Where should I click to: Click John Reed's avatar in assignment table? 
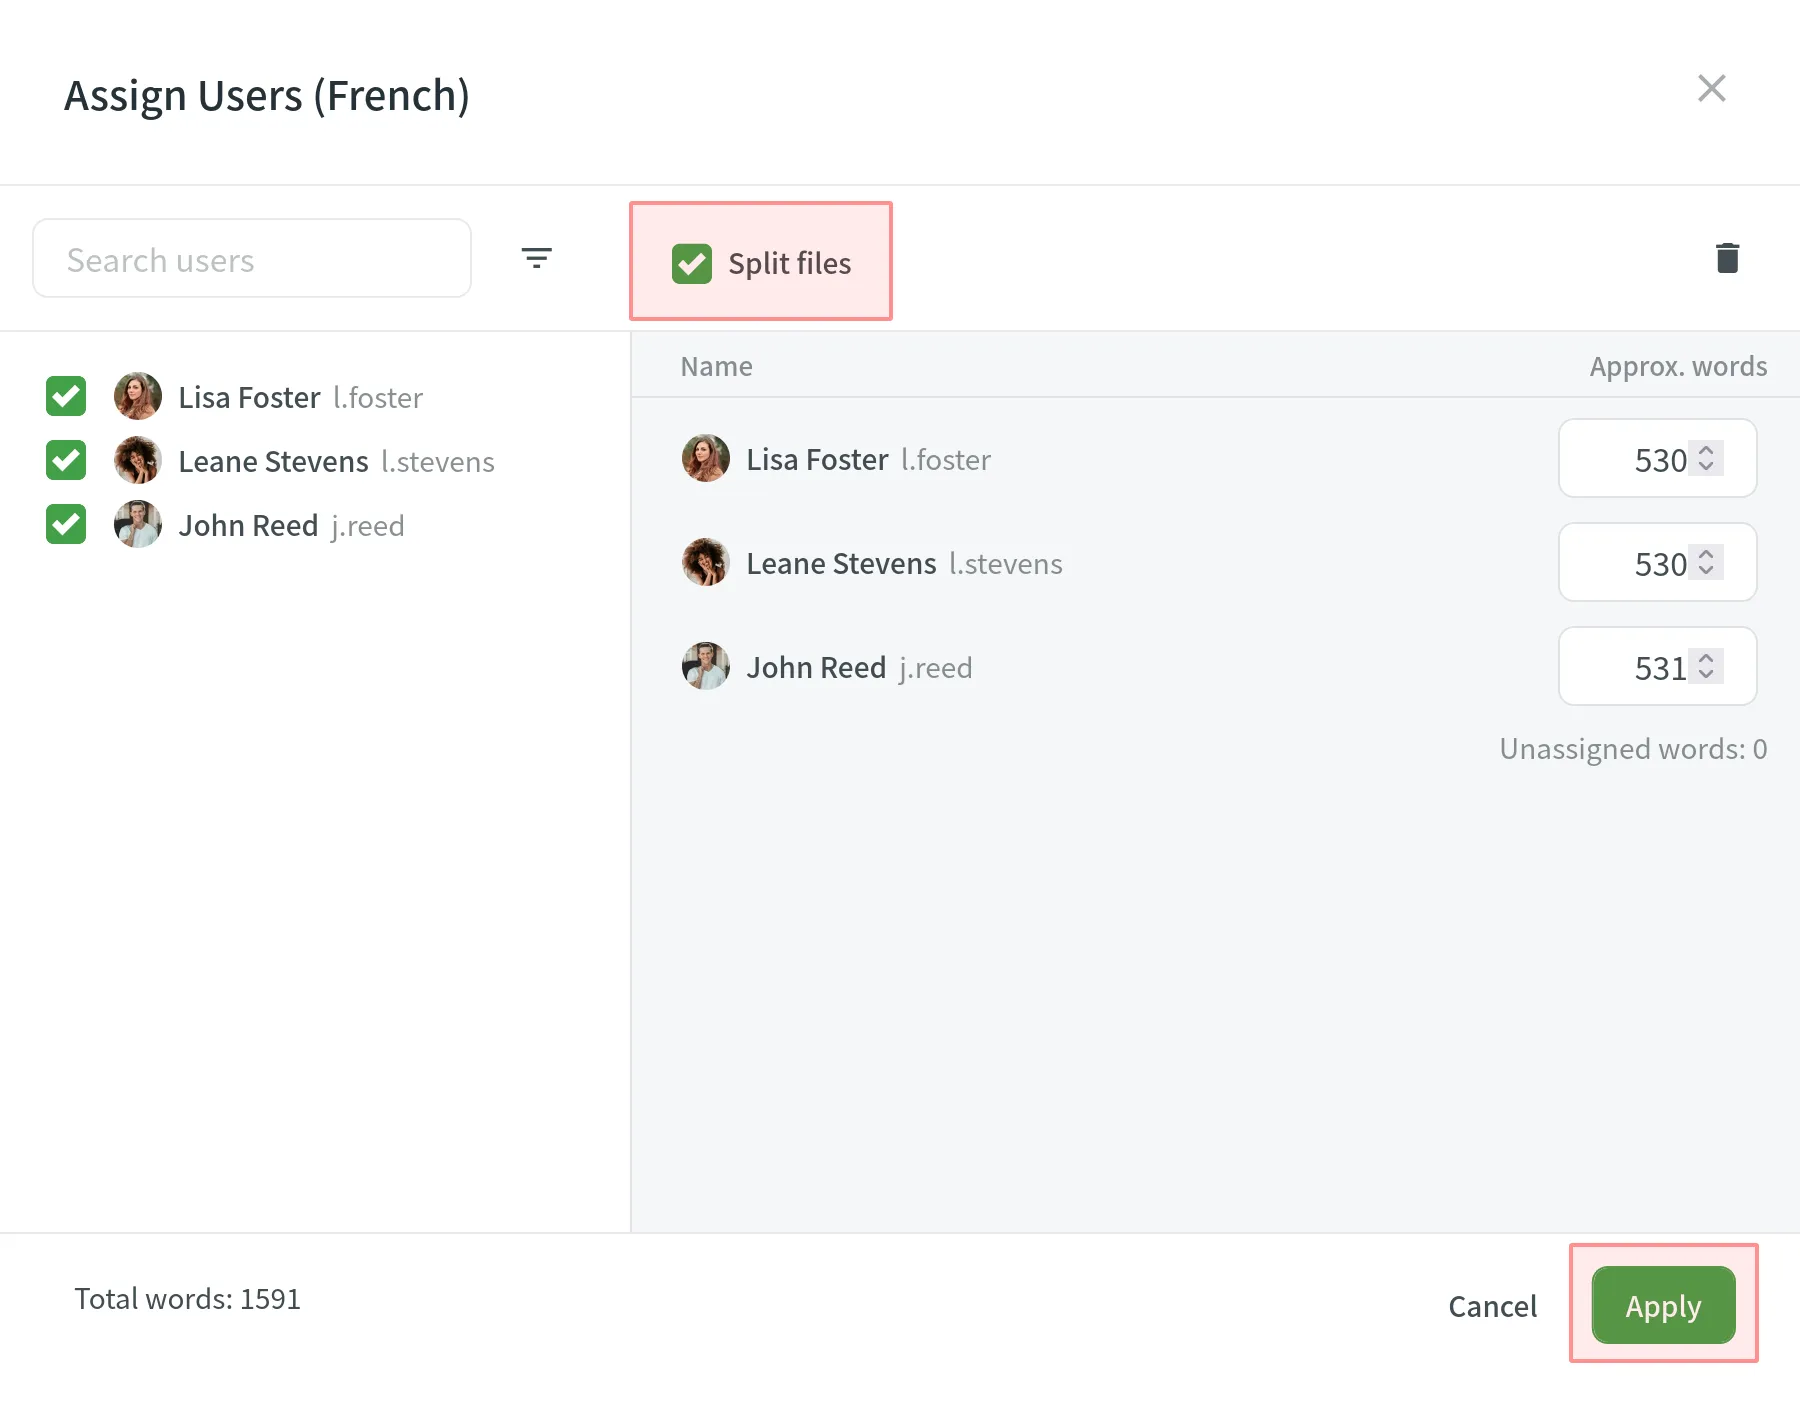pos(705,667)
